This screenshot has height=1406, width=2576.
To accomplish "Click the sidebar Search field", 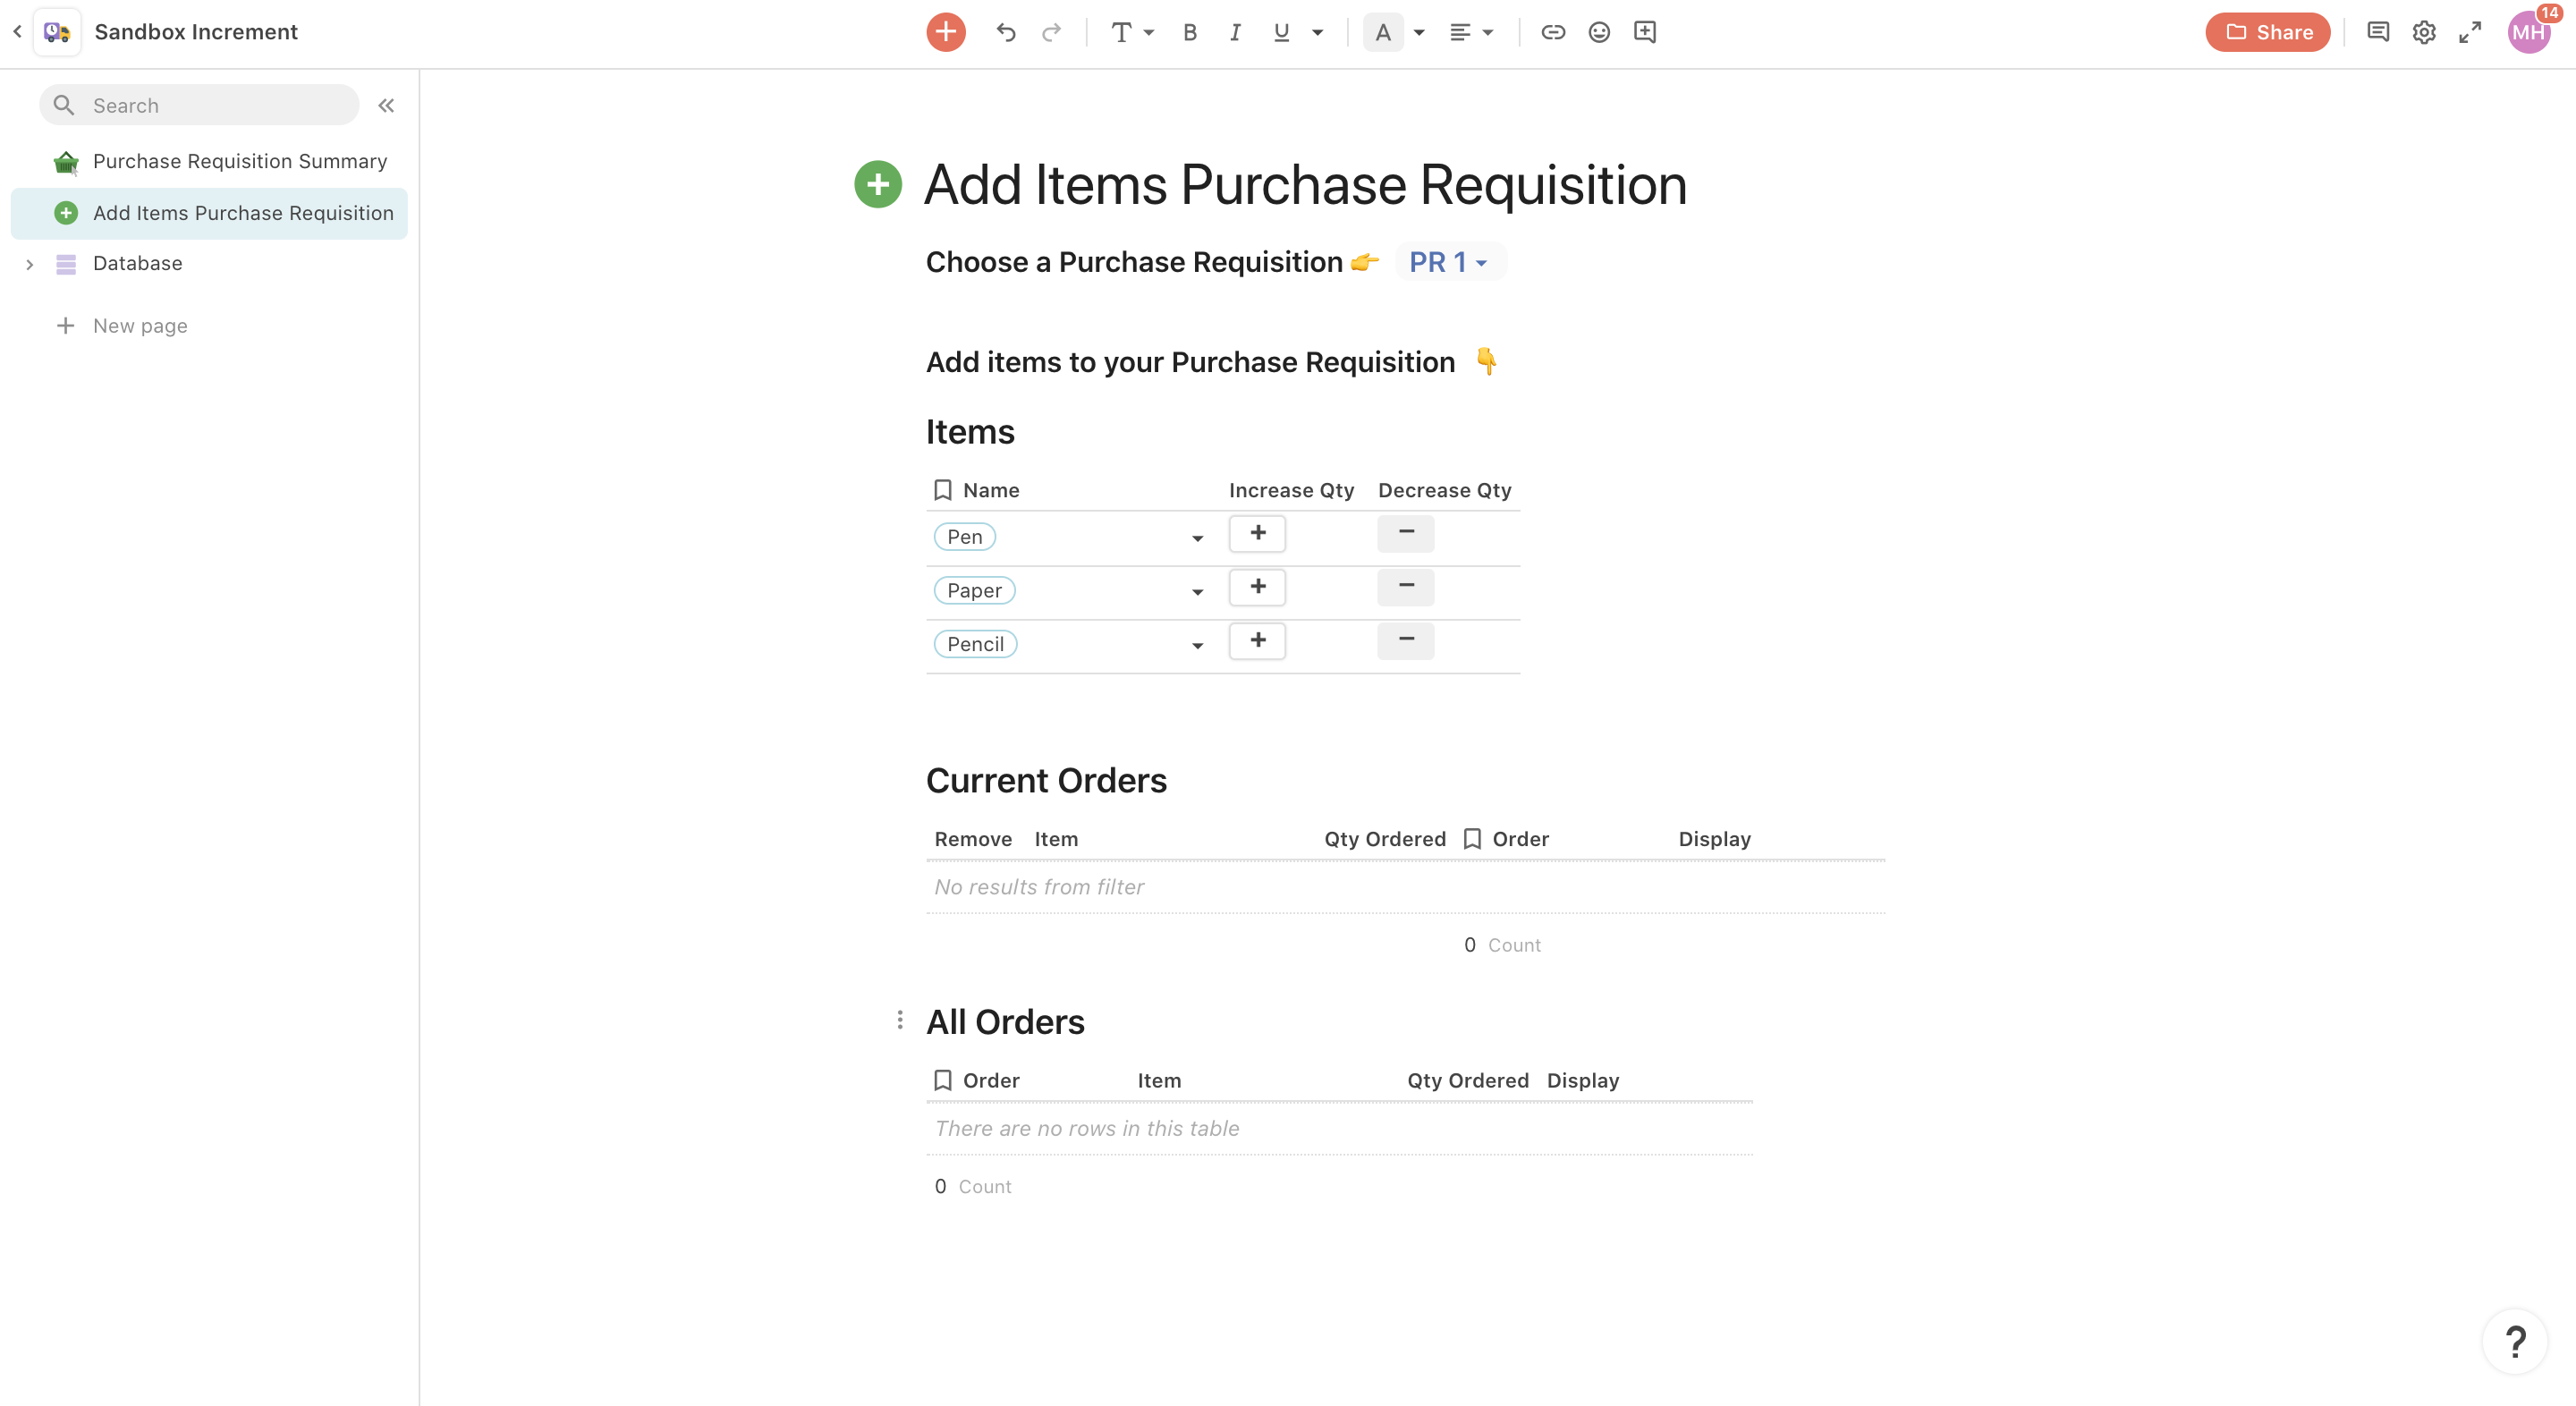I will (200, 105).
